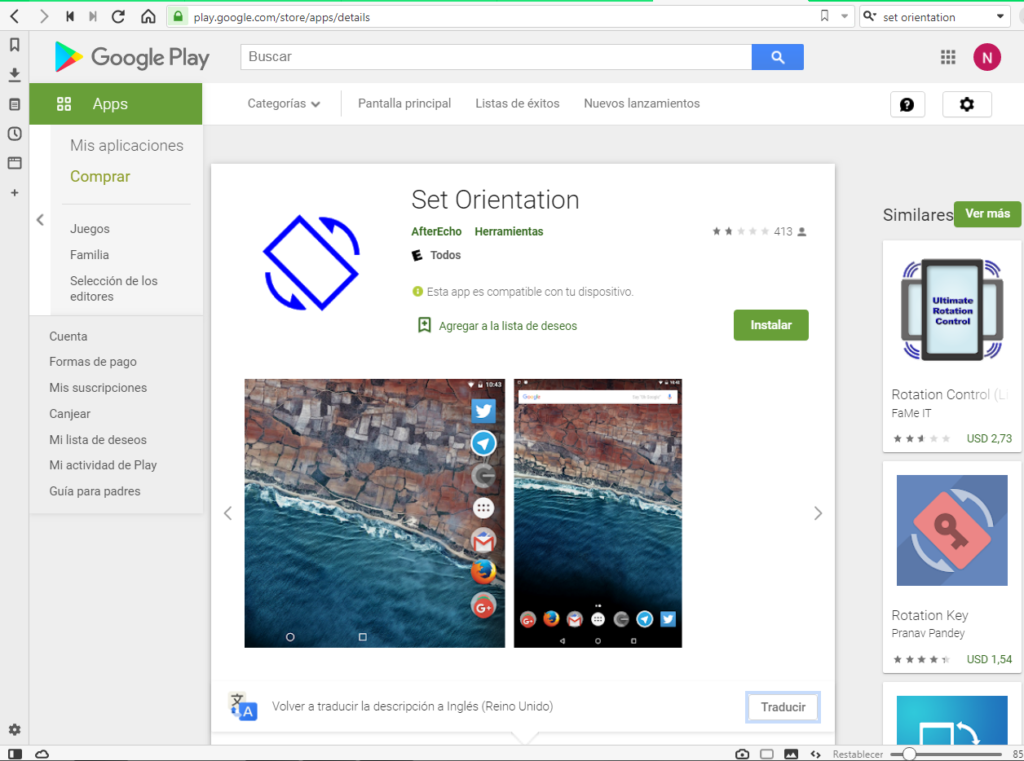Image resolution: width=1024 pixels, height=761 pixels.
Task: Click the user avatar N
Action: pyautogui.click(x=986, y=57)
